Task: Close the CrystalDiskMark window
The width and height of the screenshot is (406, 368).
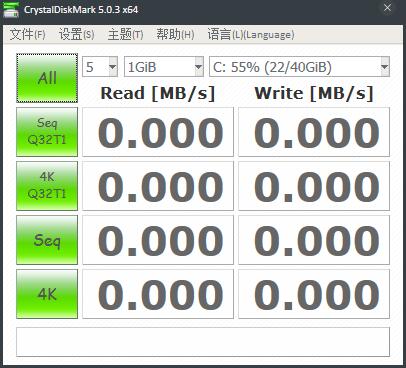Action: (387, 8)
